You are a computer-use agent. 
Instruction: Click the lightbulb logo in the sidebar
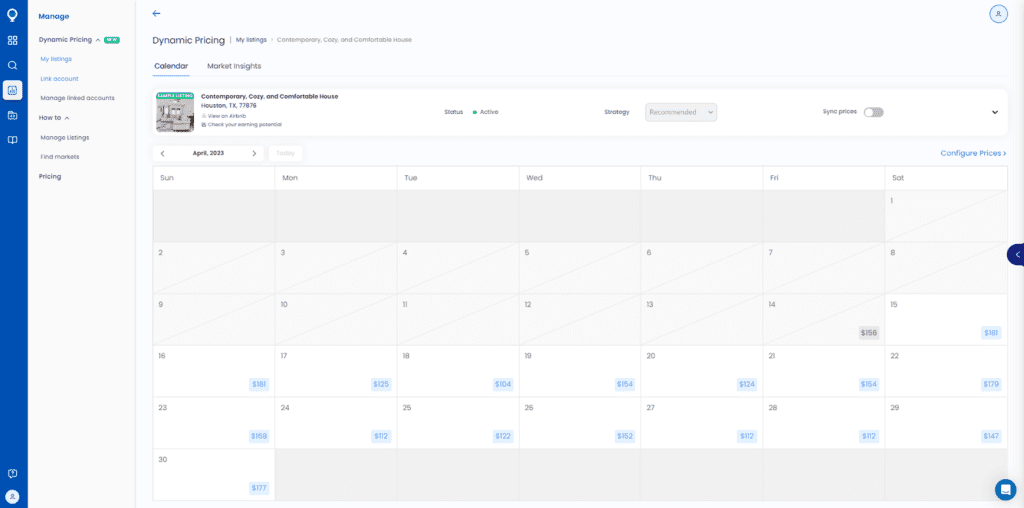12,15
